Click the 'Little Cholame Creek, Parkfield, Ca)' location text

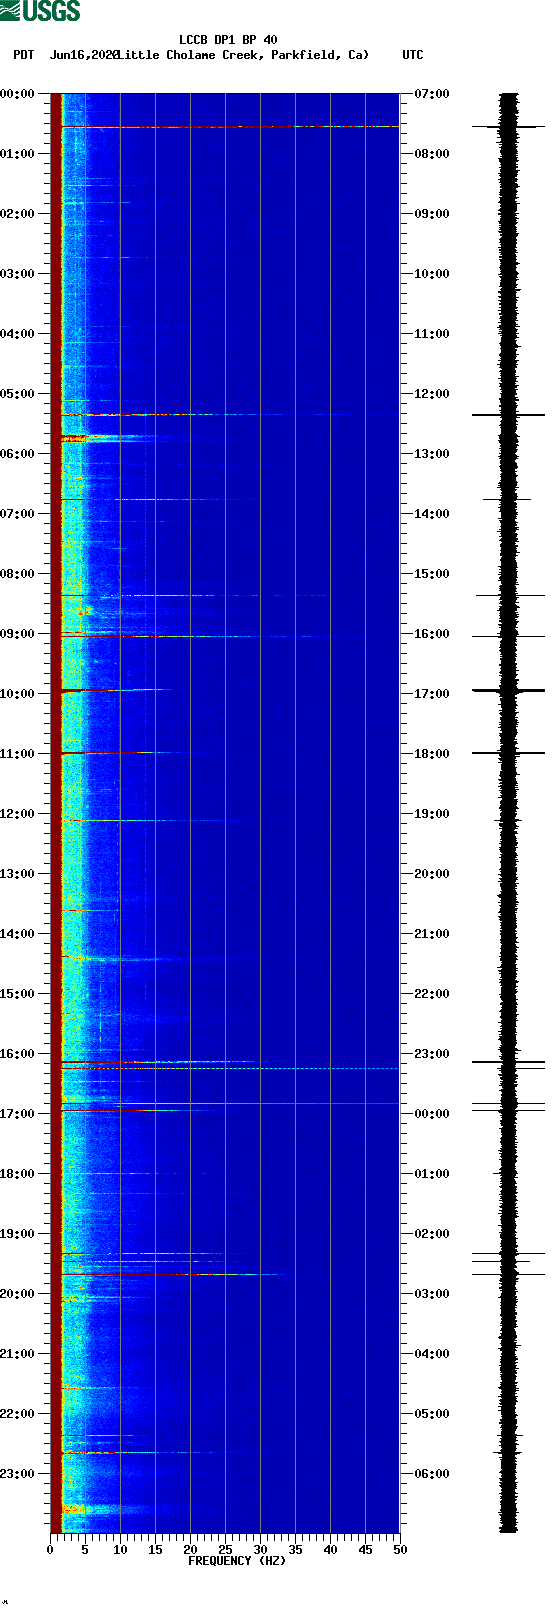[x=242, y=55]
